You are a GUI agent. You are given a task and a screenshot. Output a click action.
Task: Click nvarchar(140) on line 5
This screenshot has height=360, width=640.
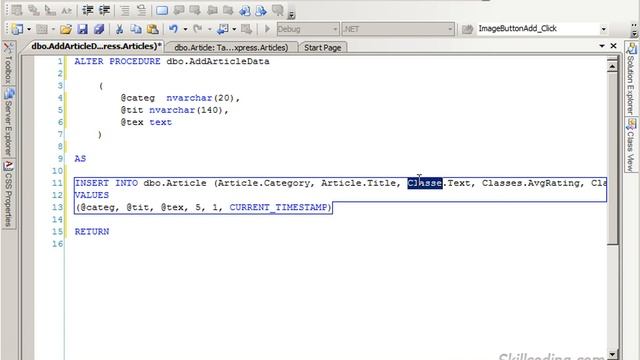(187, 110)
